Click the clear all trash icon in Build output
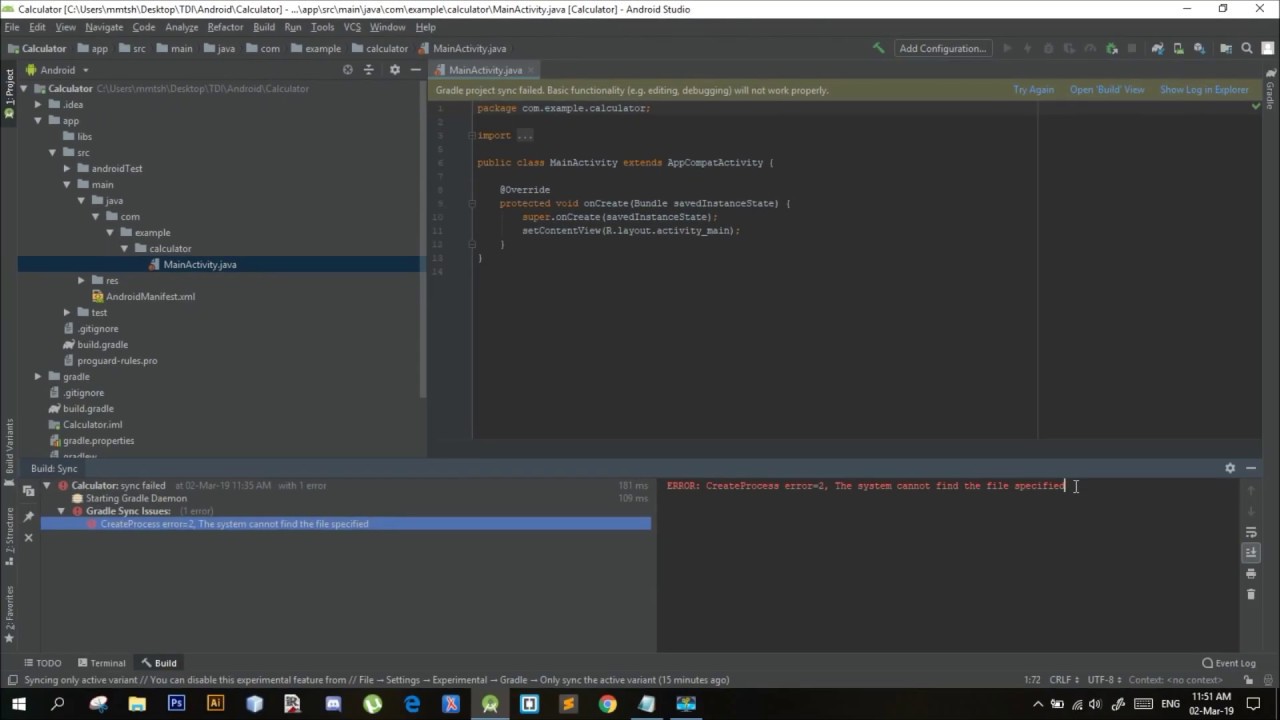 pyautogui.click(x=1251, y=594)
